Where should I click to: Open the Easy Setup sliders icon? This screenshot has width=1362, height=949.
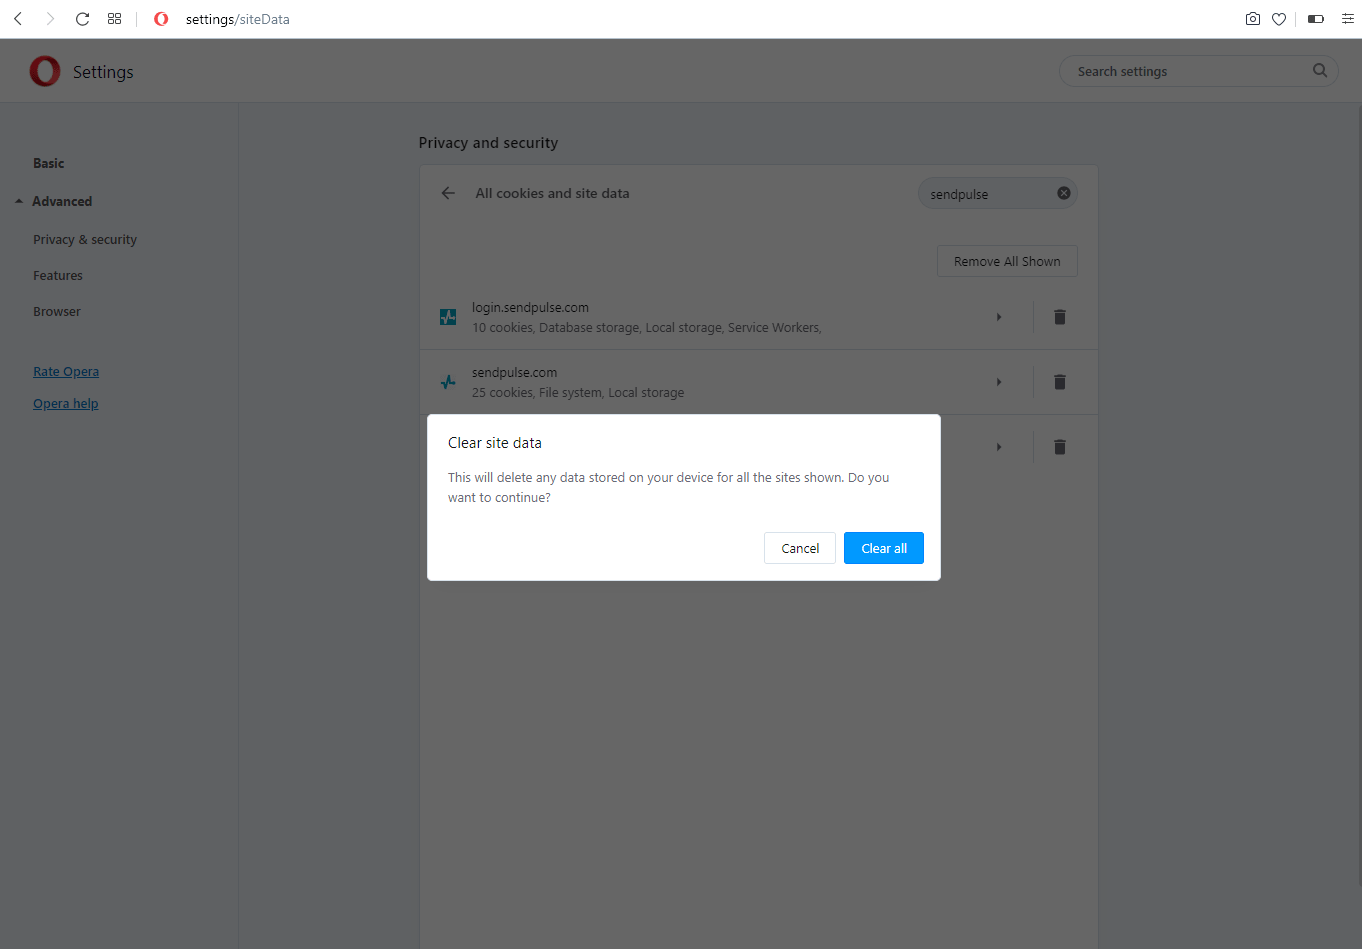[1347, 19]
